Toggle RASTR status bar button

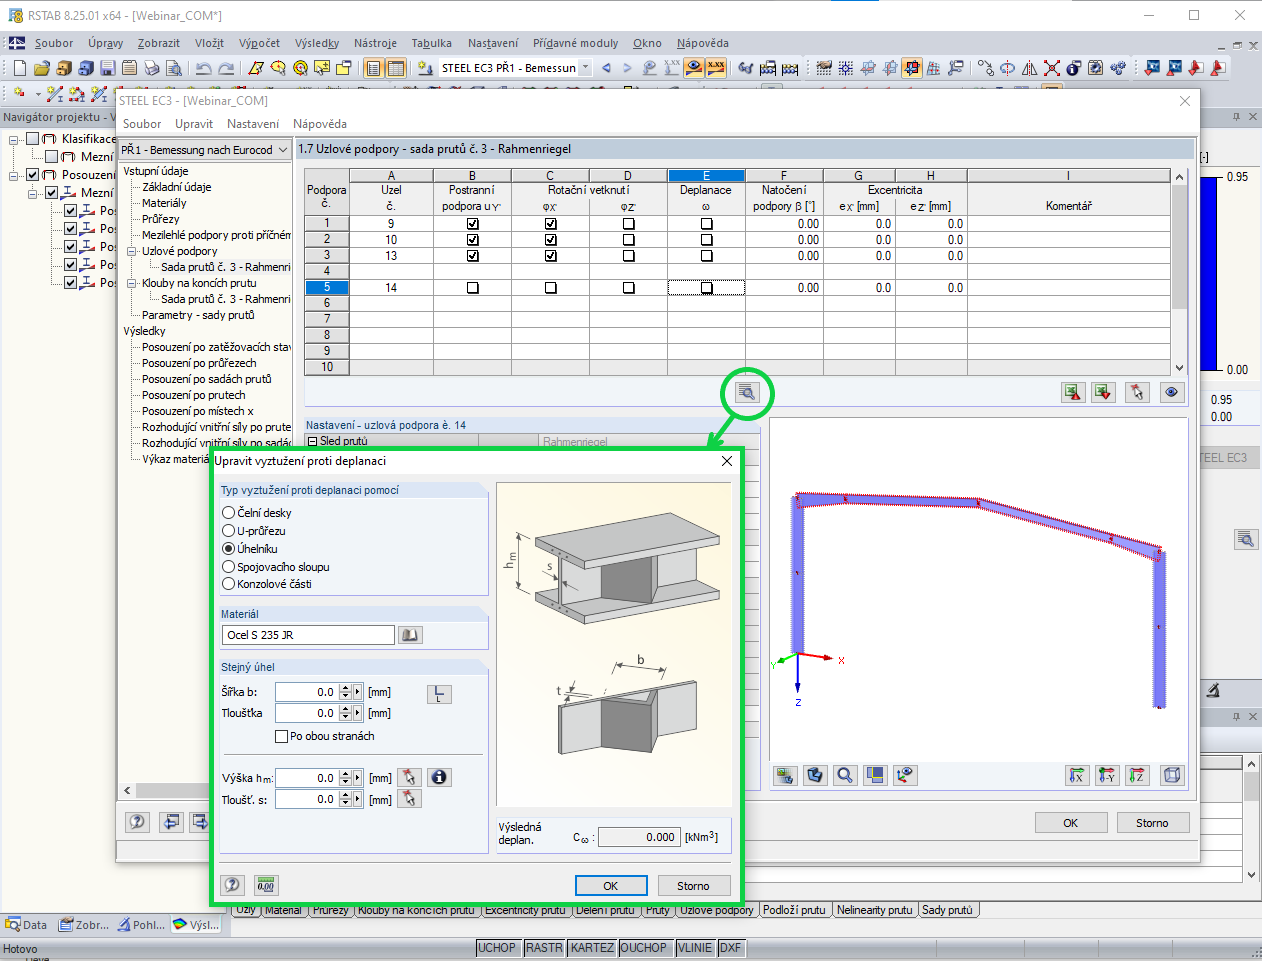pos(544,948)
